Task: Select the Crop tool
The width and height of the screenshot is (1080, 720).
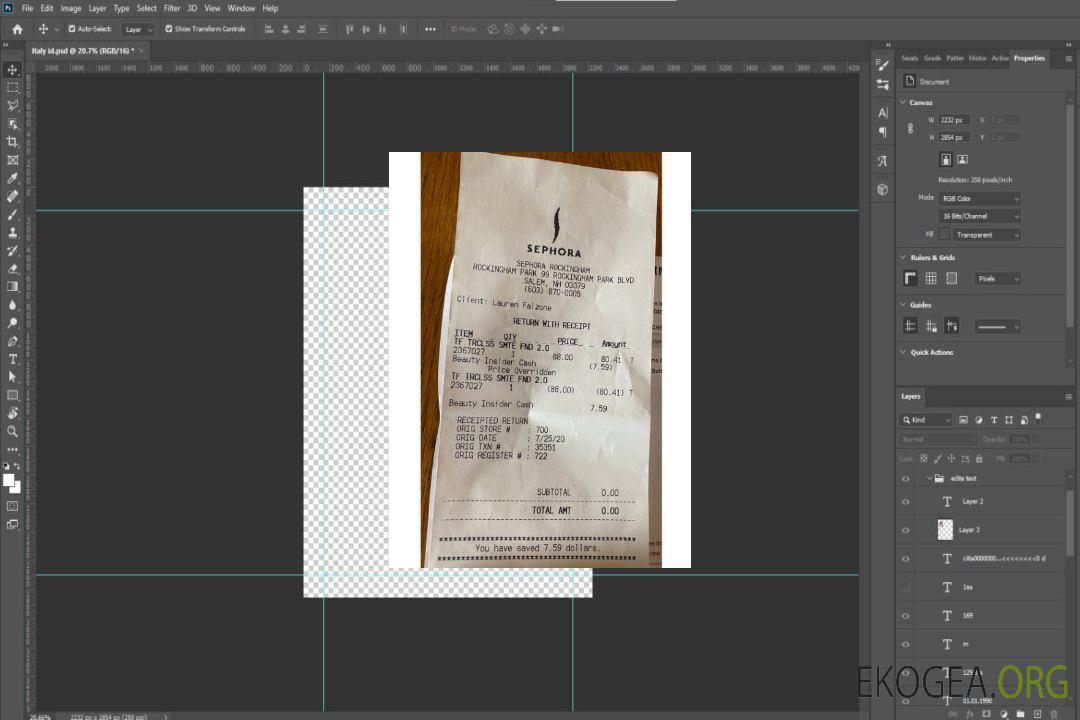Action: [12, 141]
